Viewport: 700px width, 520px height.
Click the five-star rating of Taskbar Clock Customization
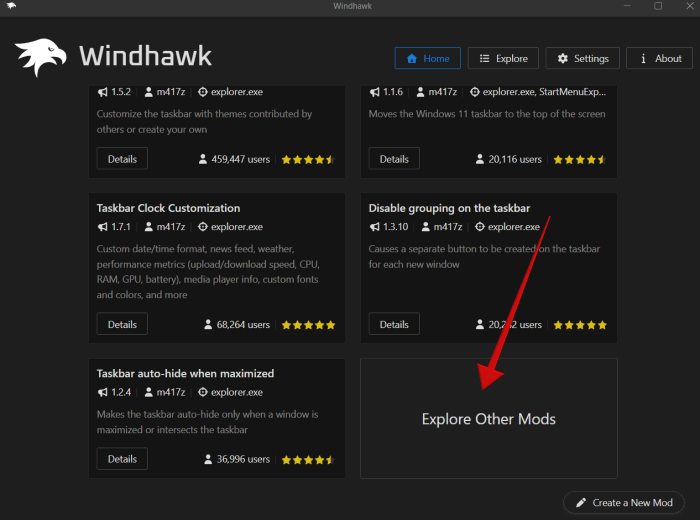[x=308, y=325]
